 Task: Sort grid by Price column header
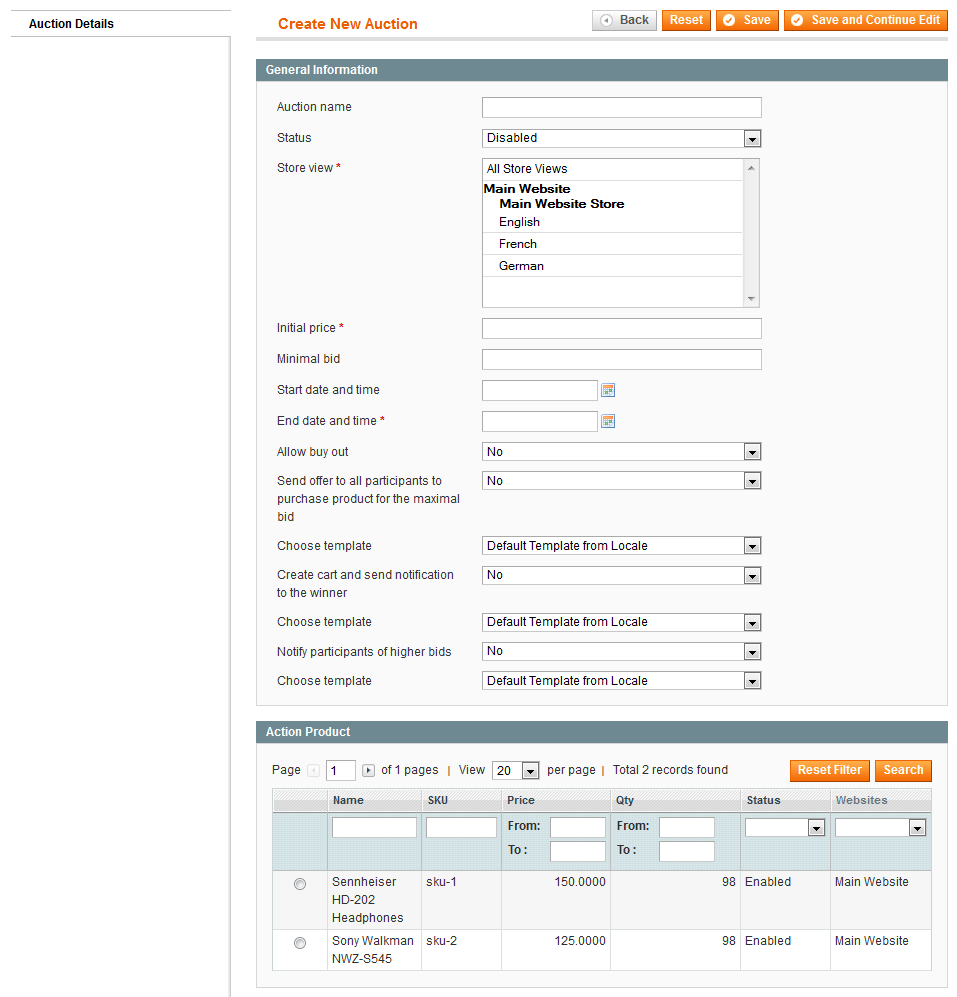(x=521, y=800)
